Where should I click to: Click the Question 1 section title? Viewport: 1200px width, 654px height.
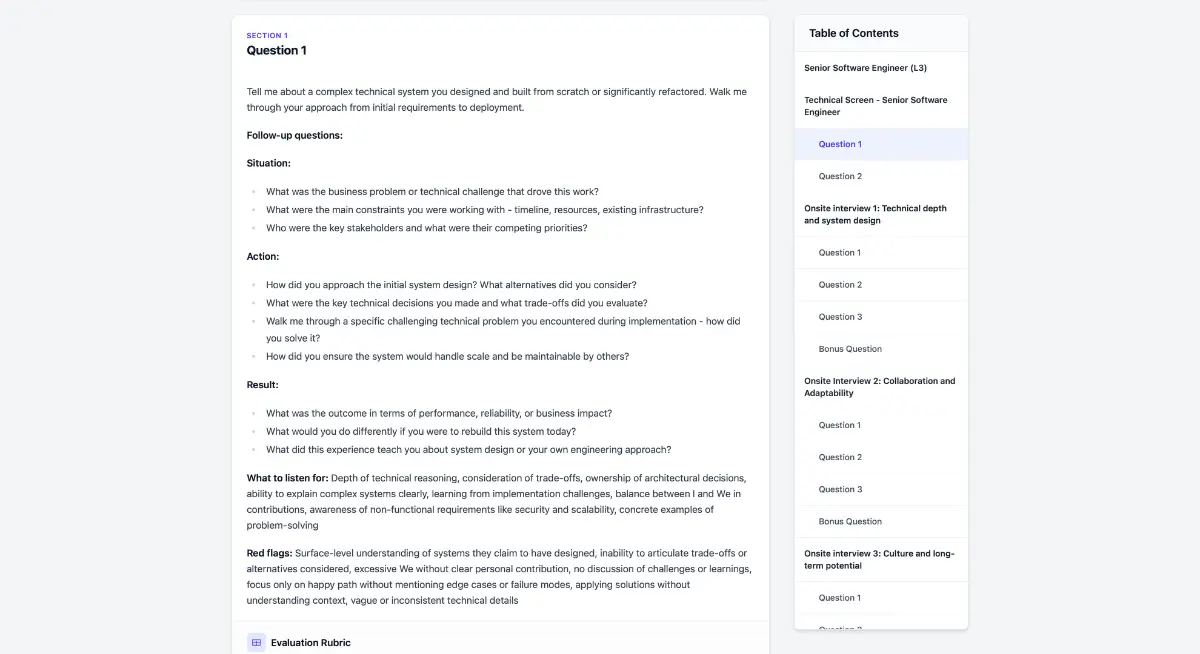277,50
